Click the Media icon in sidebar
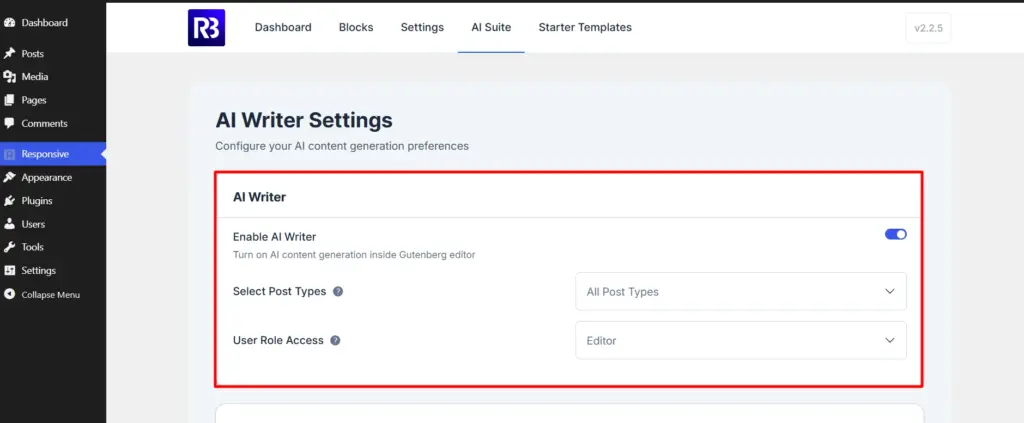1024x423 pixels. [9, 76]
